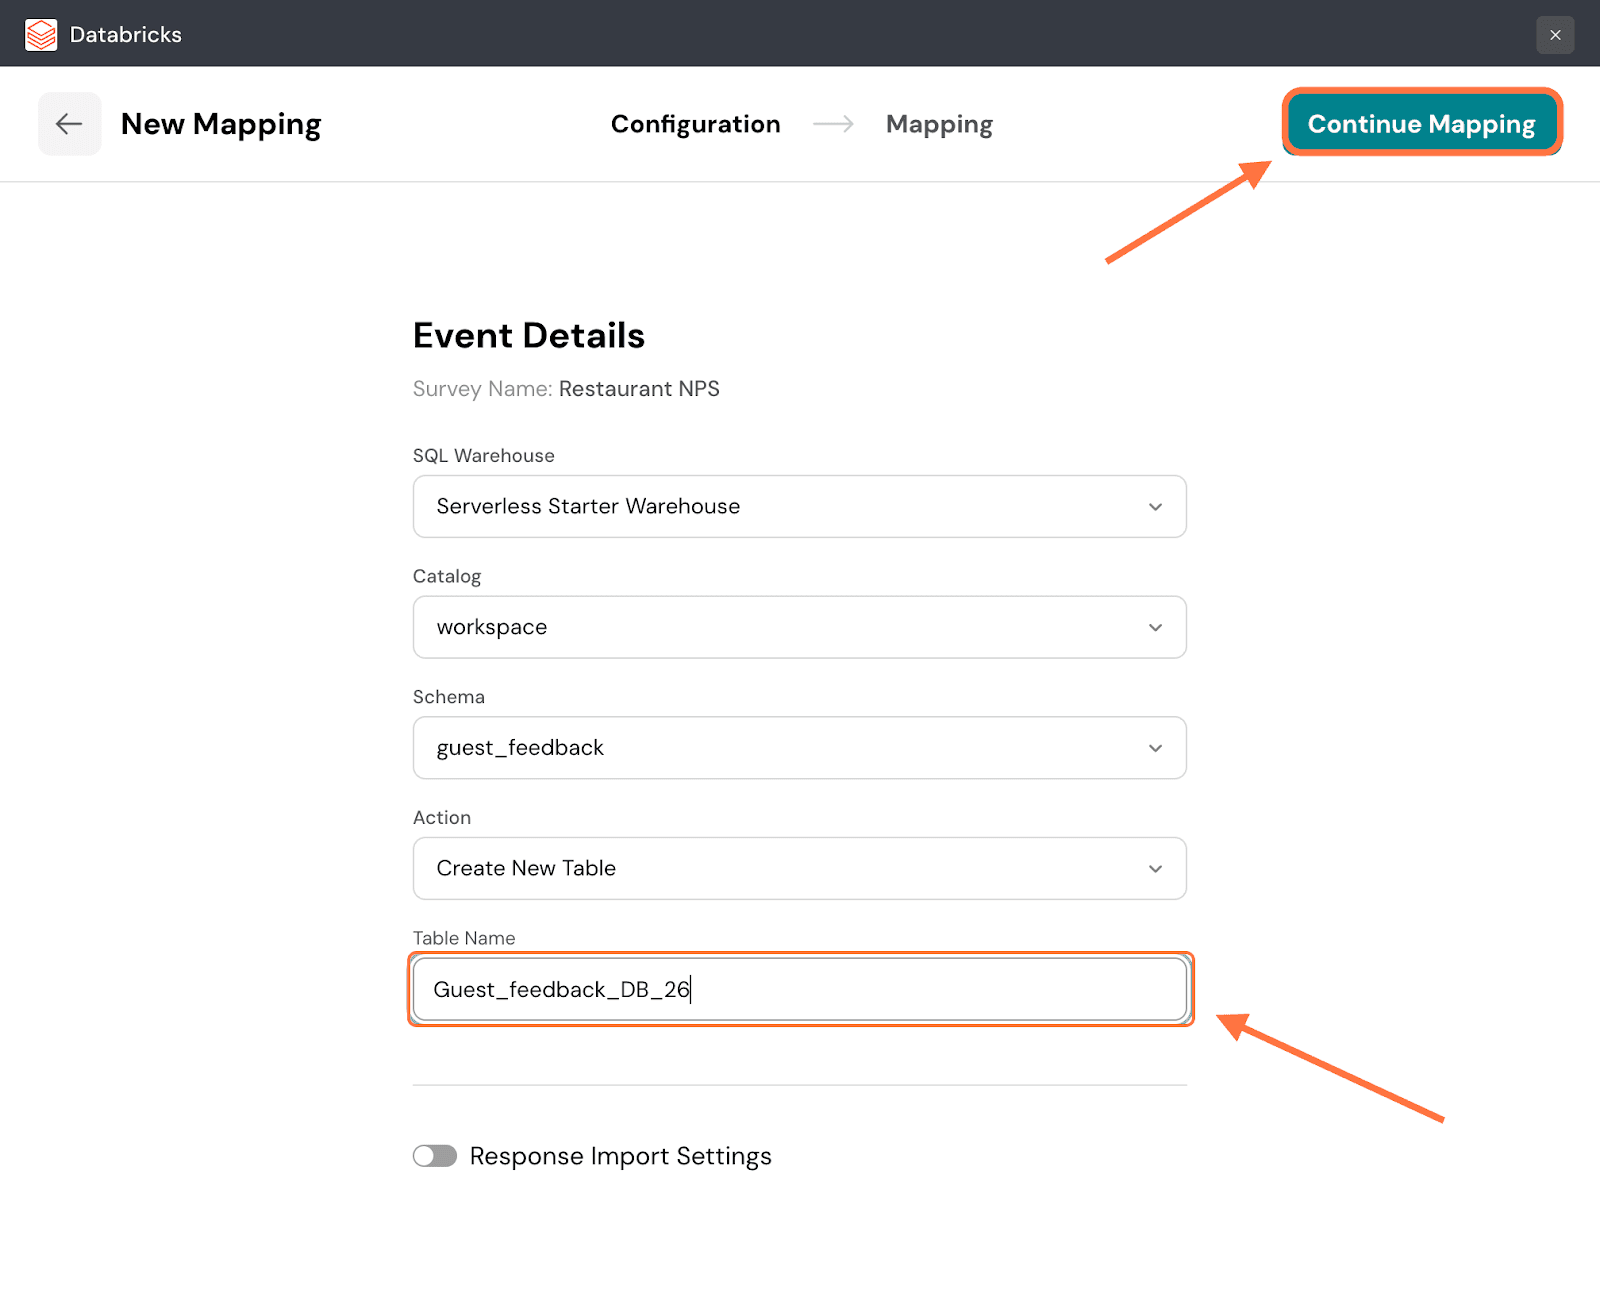Switch to the Mapping step
This screenshot has width=1600, height=1305.
(939, 124)
